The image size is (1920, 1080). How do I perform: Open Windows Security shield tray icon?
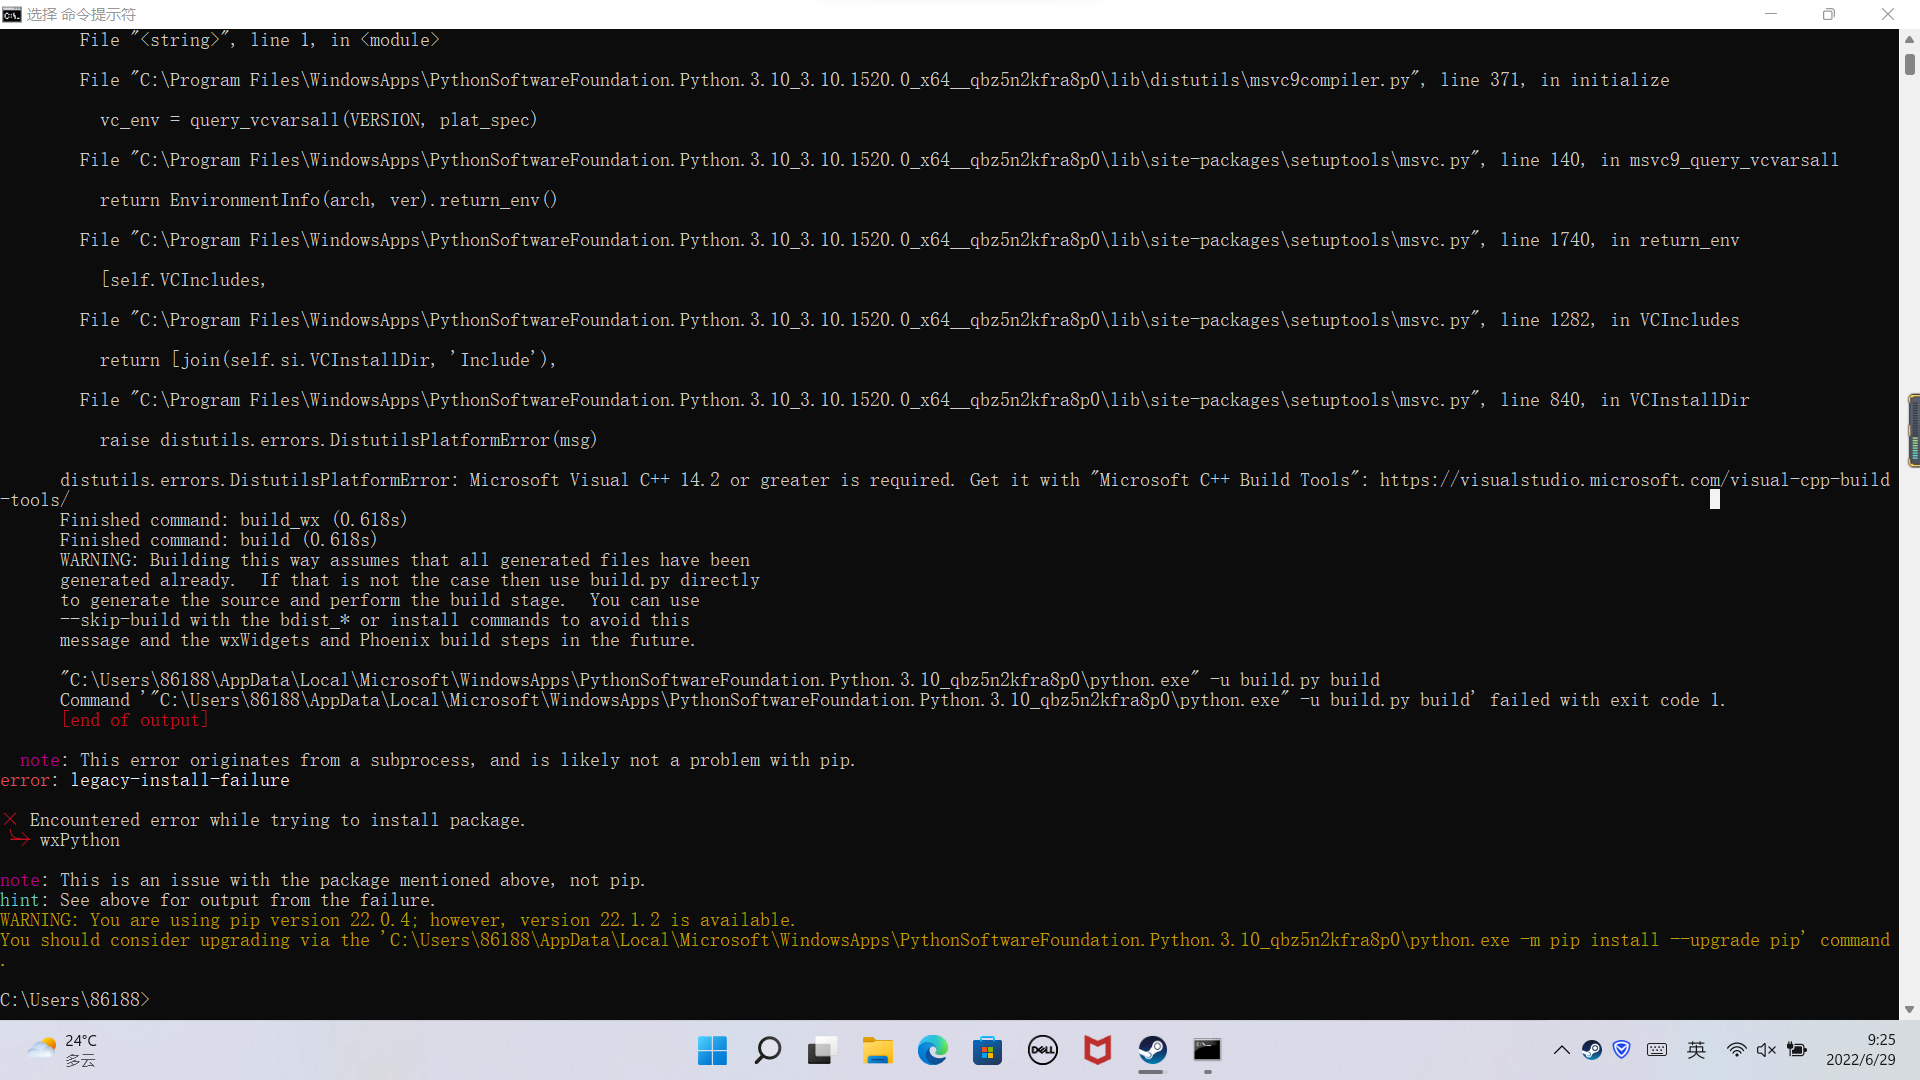click(x=1622, y=1050)
